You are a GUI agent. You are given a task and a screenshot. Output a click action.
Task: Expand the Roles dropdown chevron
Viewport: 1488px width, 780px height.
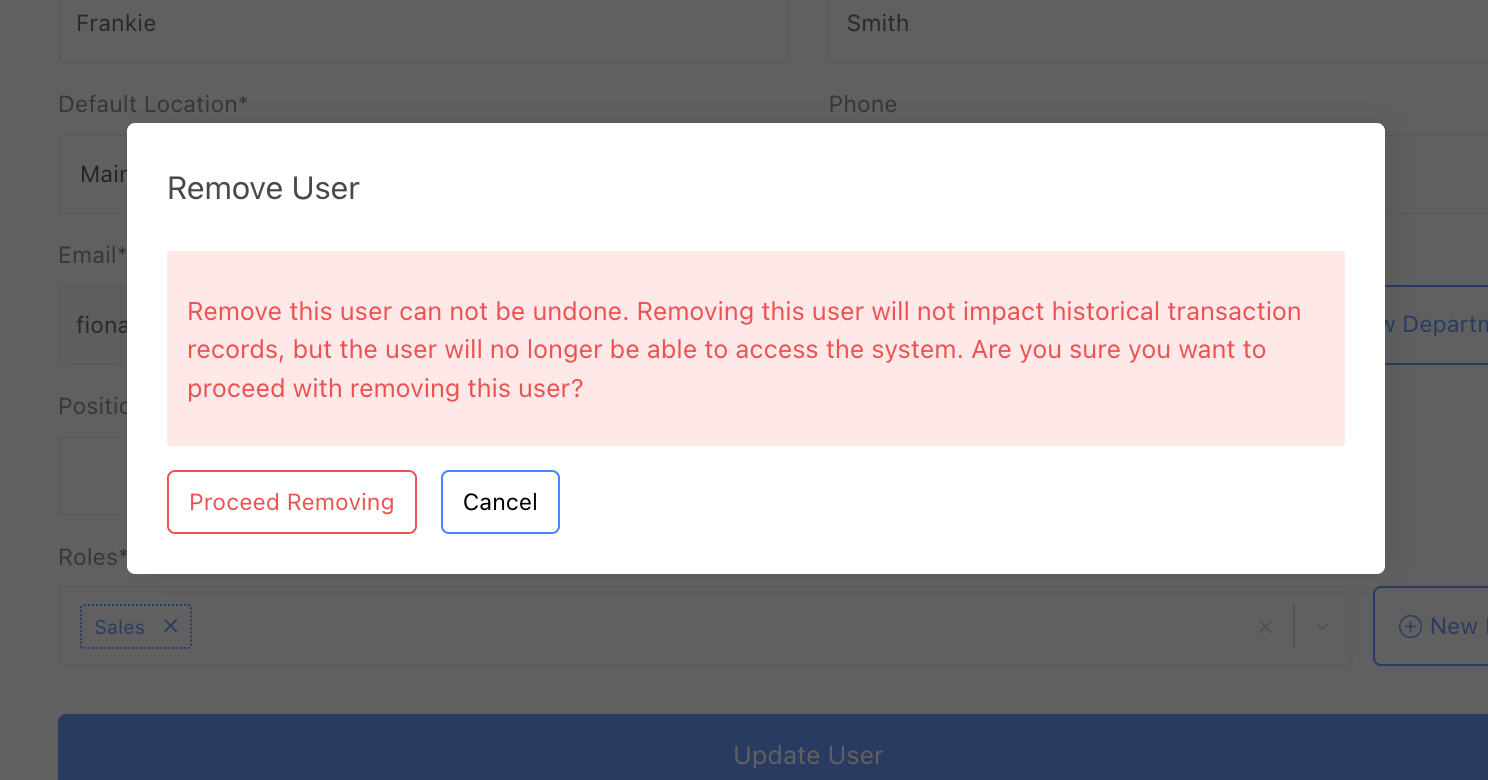point(1322,627)
